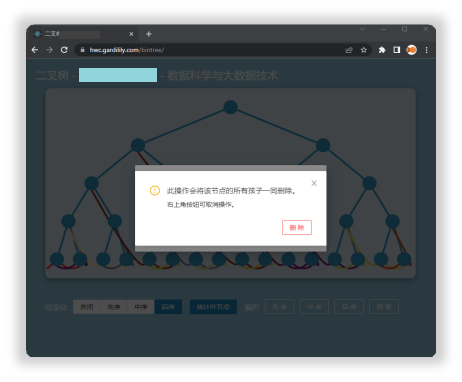This screenshot has width=462, height=382.
Task: Open the tab search chevron
Action: click(x=362, y=29)
